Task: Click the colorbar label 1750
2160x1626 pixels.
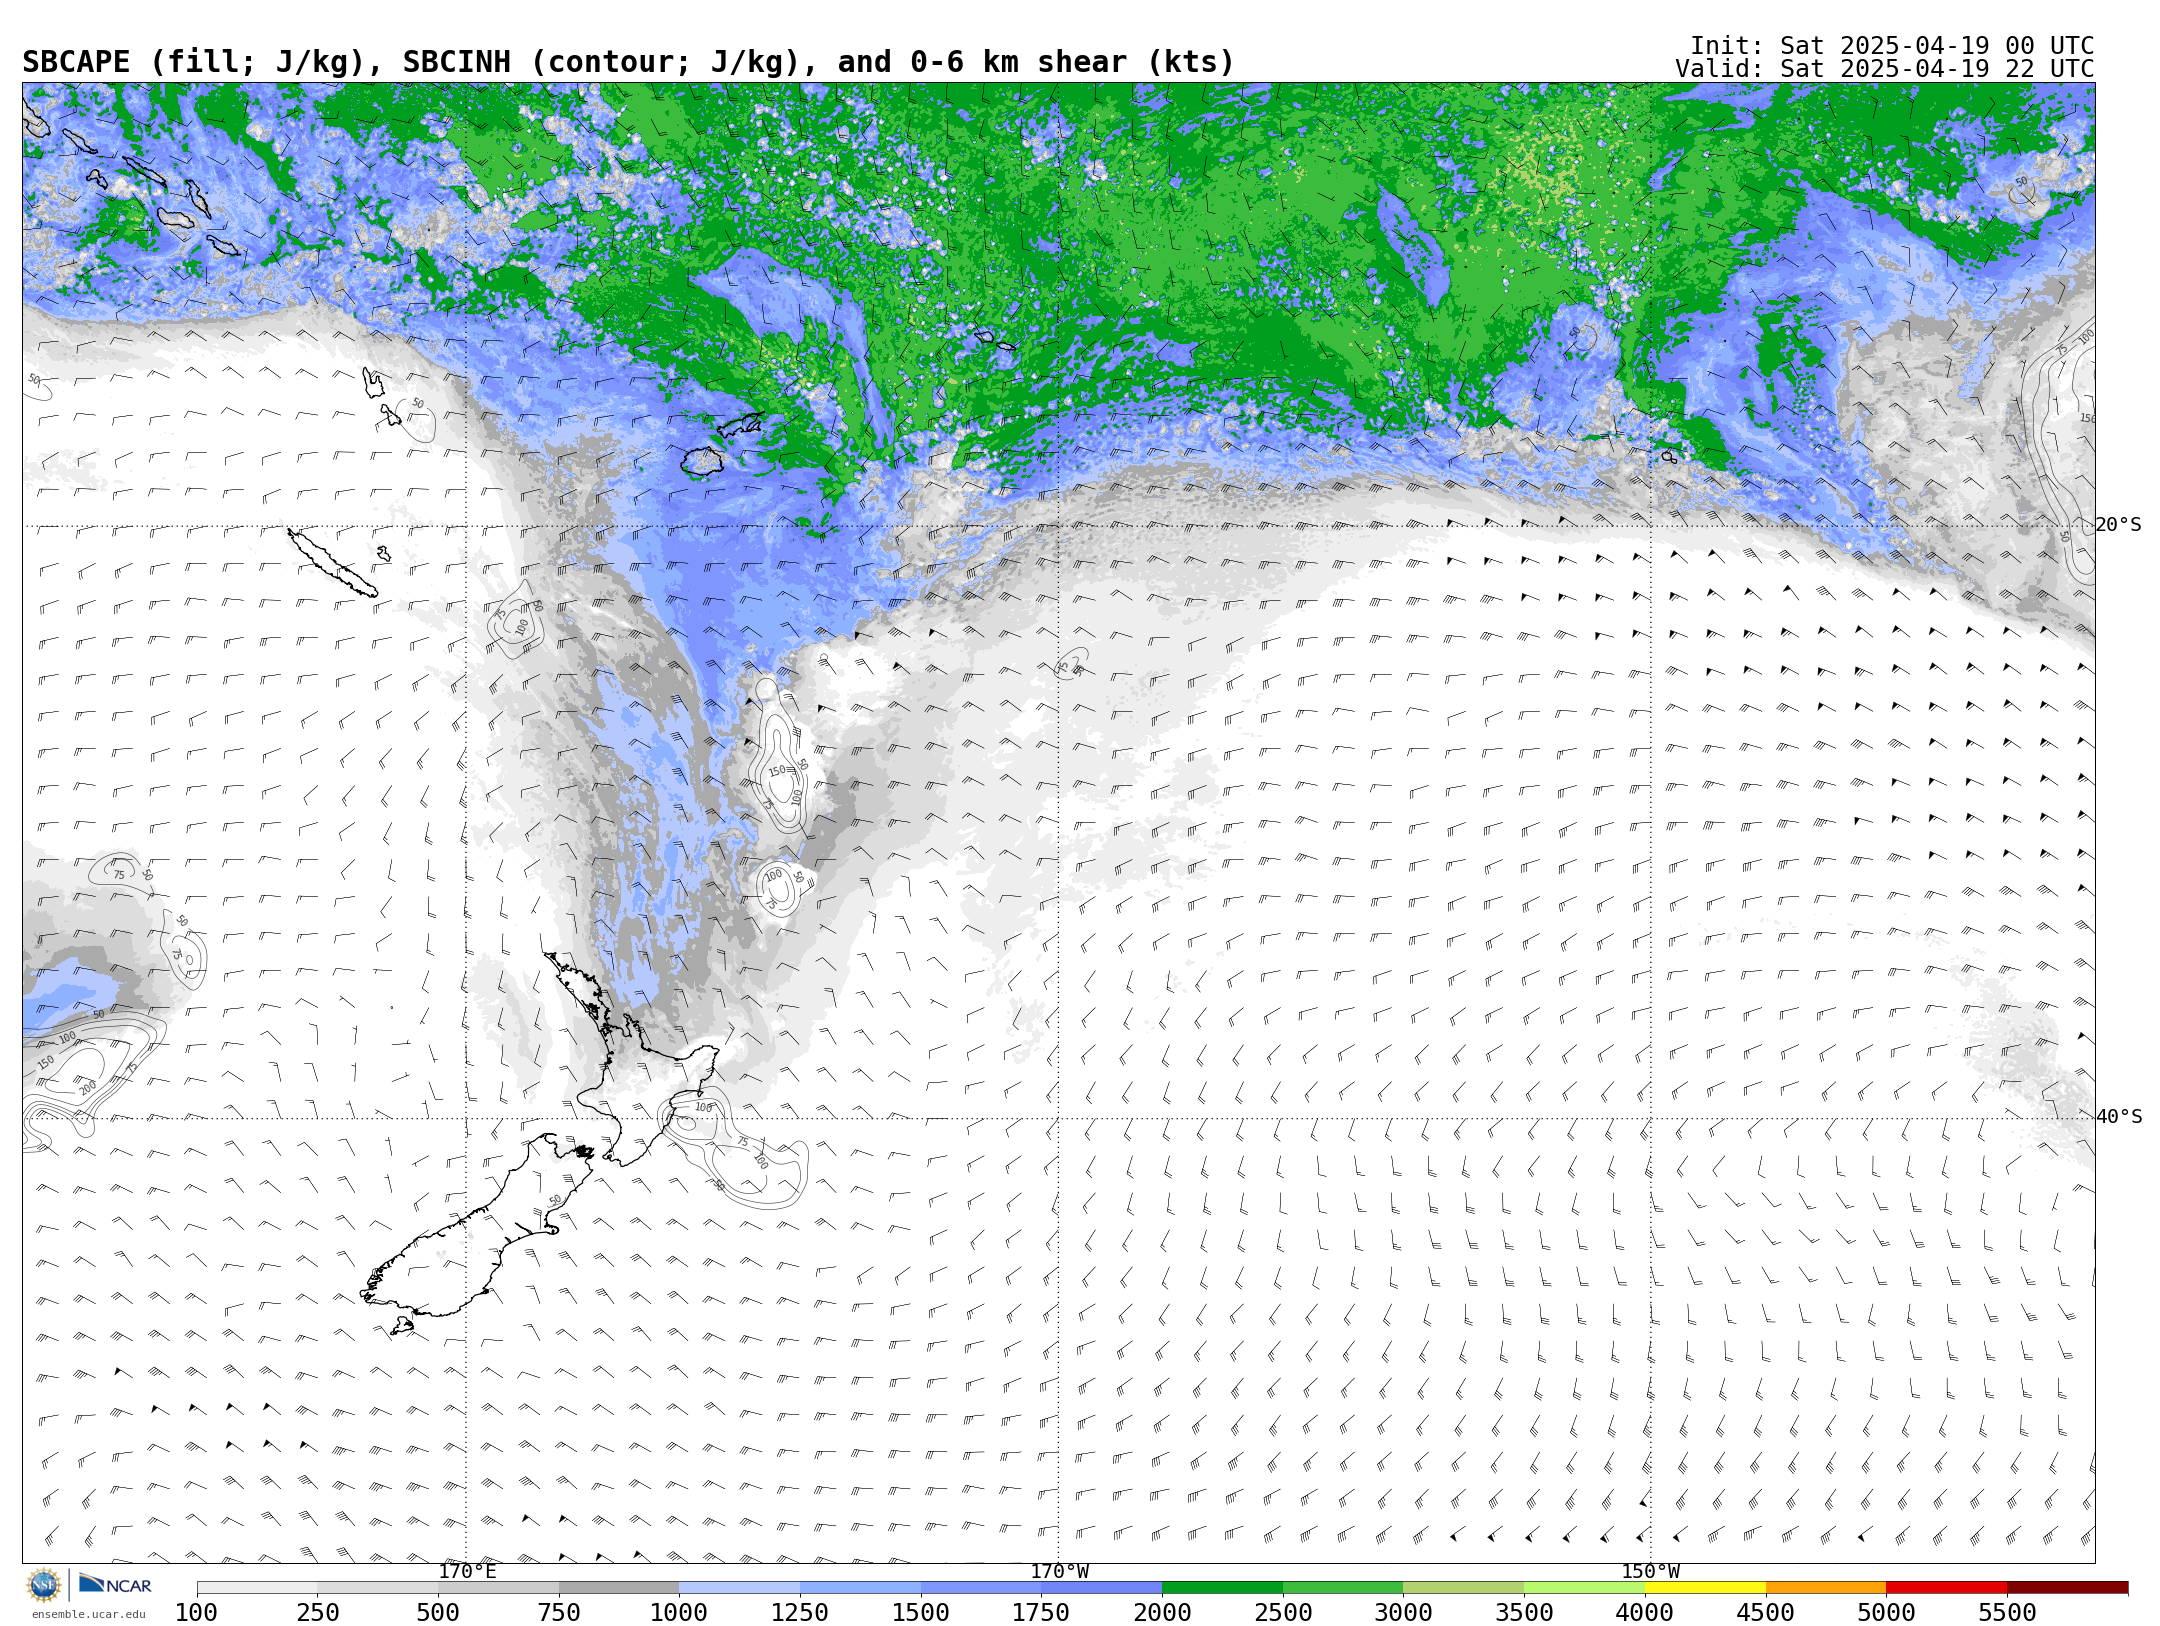Action: (1041, 1613)
